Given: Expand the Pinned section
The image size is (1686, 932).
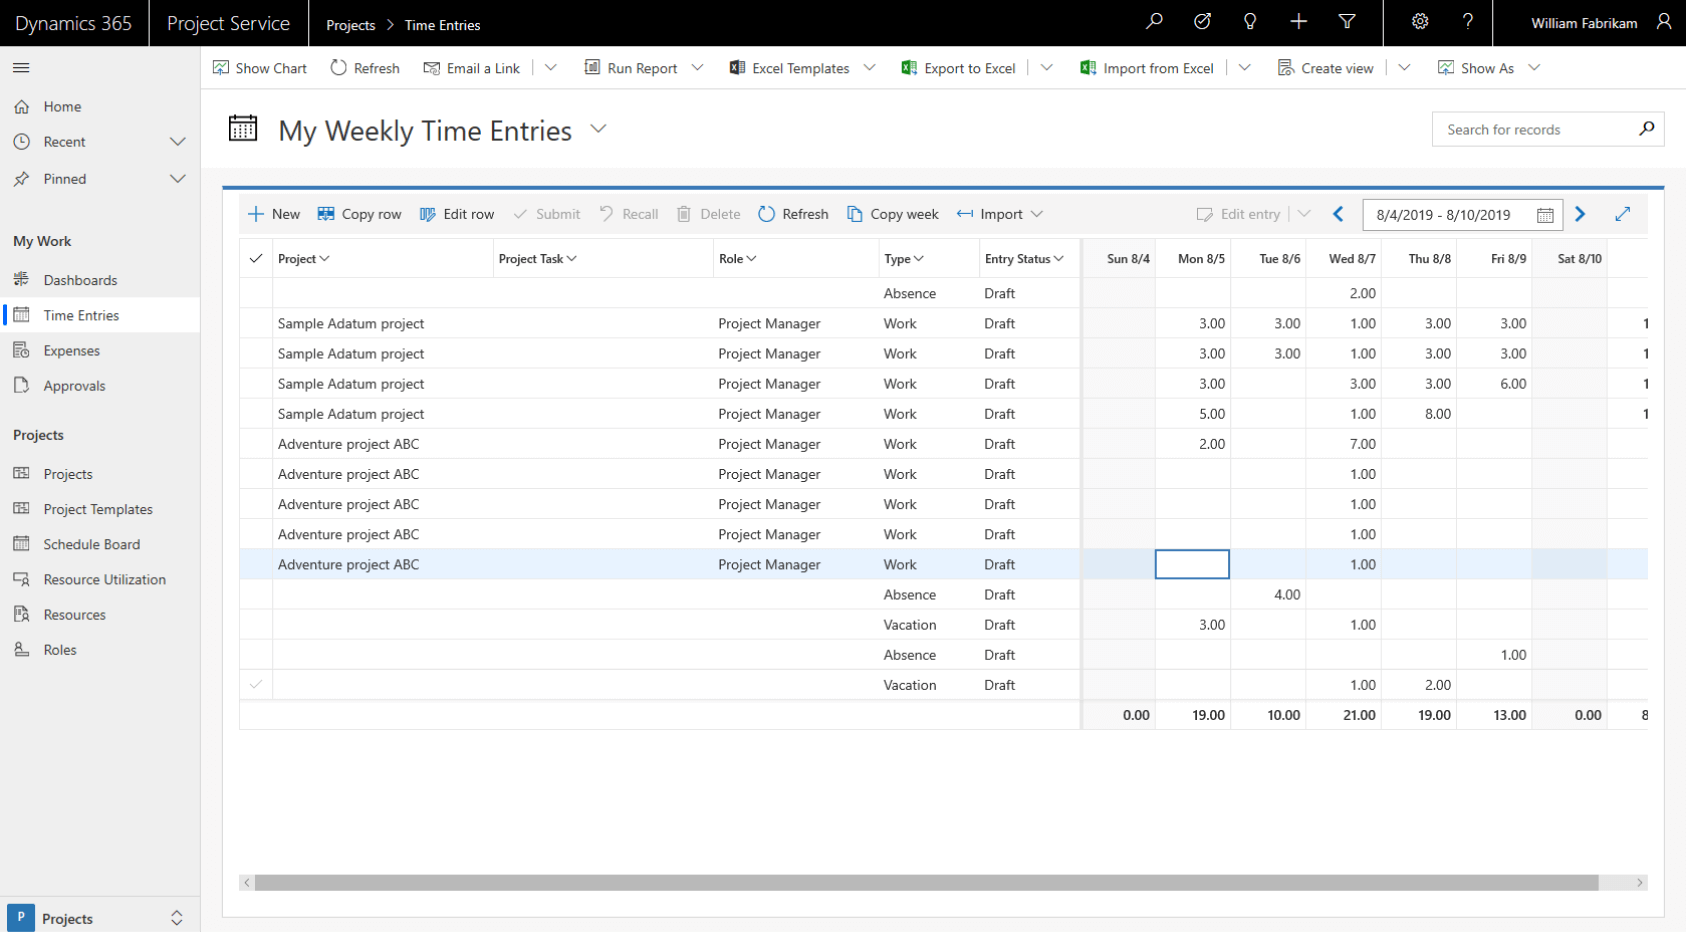Looking at the screenshot, I should (178, 179).
